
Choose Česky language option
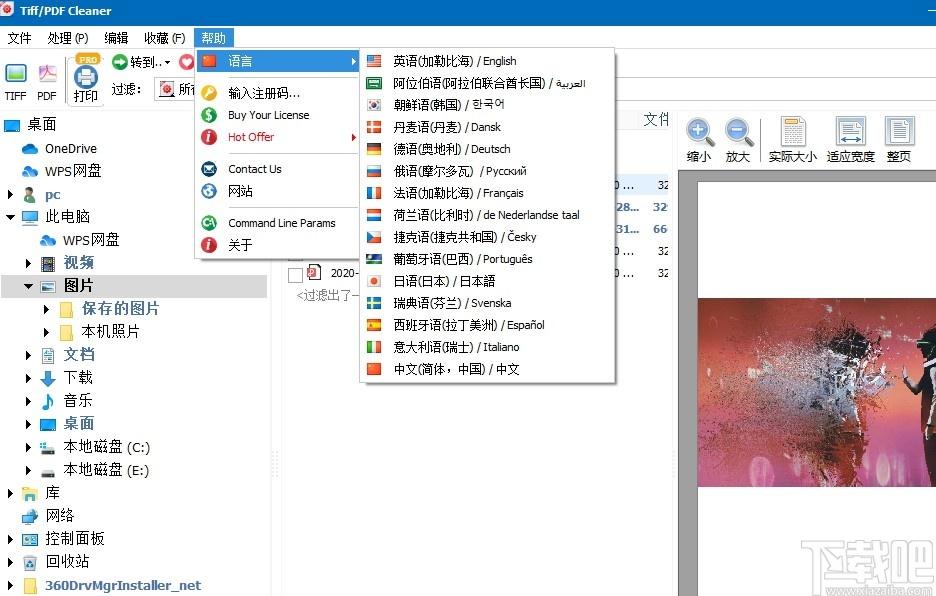[487, 237]
